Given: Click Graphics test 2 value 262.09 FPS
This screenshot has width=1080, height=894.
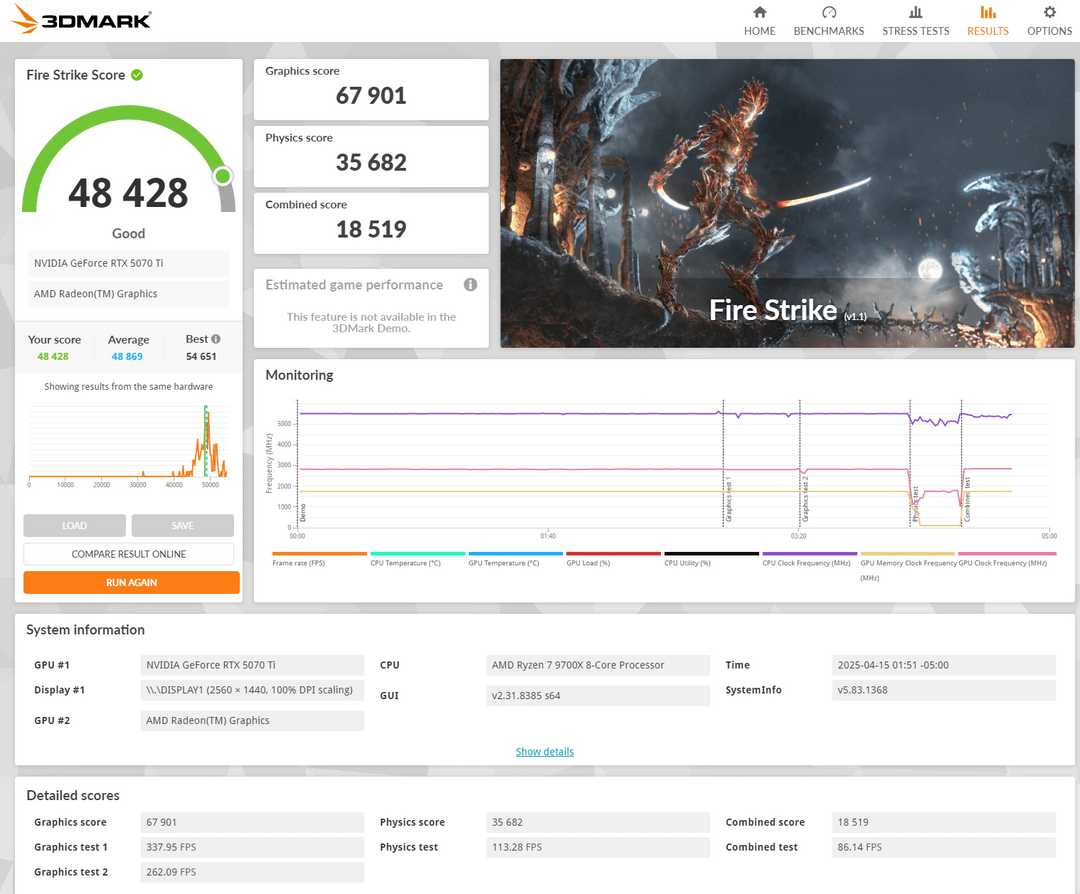Looking at the screenshot, I should coord(252,872).
